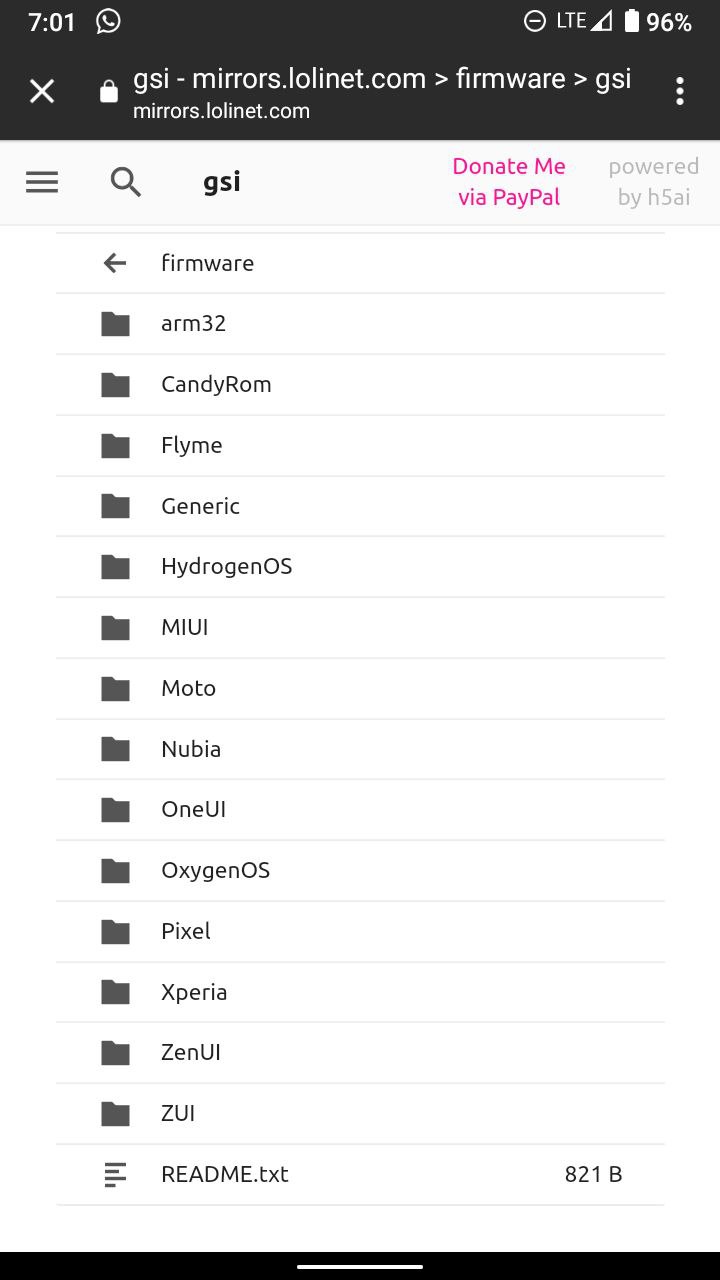Tap the WhatsApp notification icon
Viewport: 720px width, 1280px height.
point(108,21)
